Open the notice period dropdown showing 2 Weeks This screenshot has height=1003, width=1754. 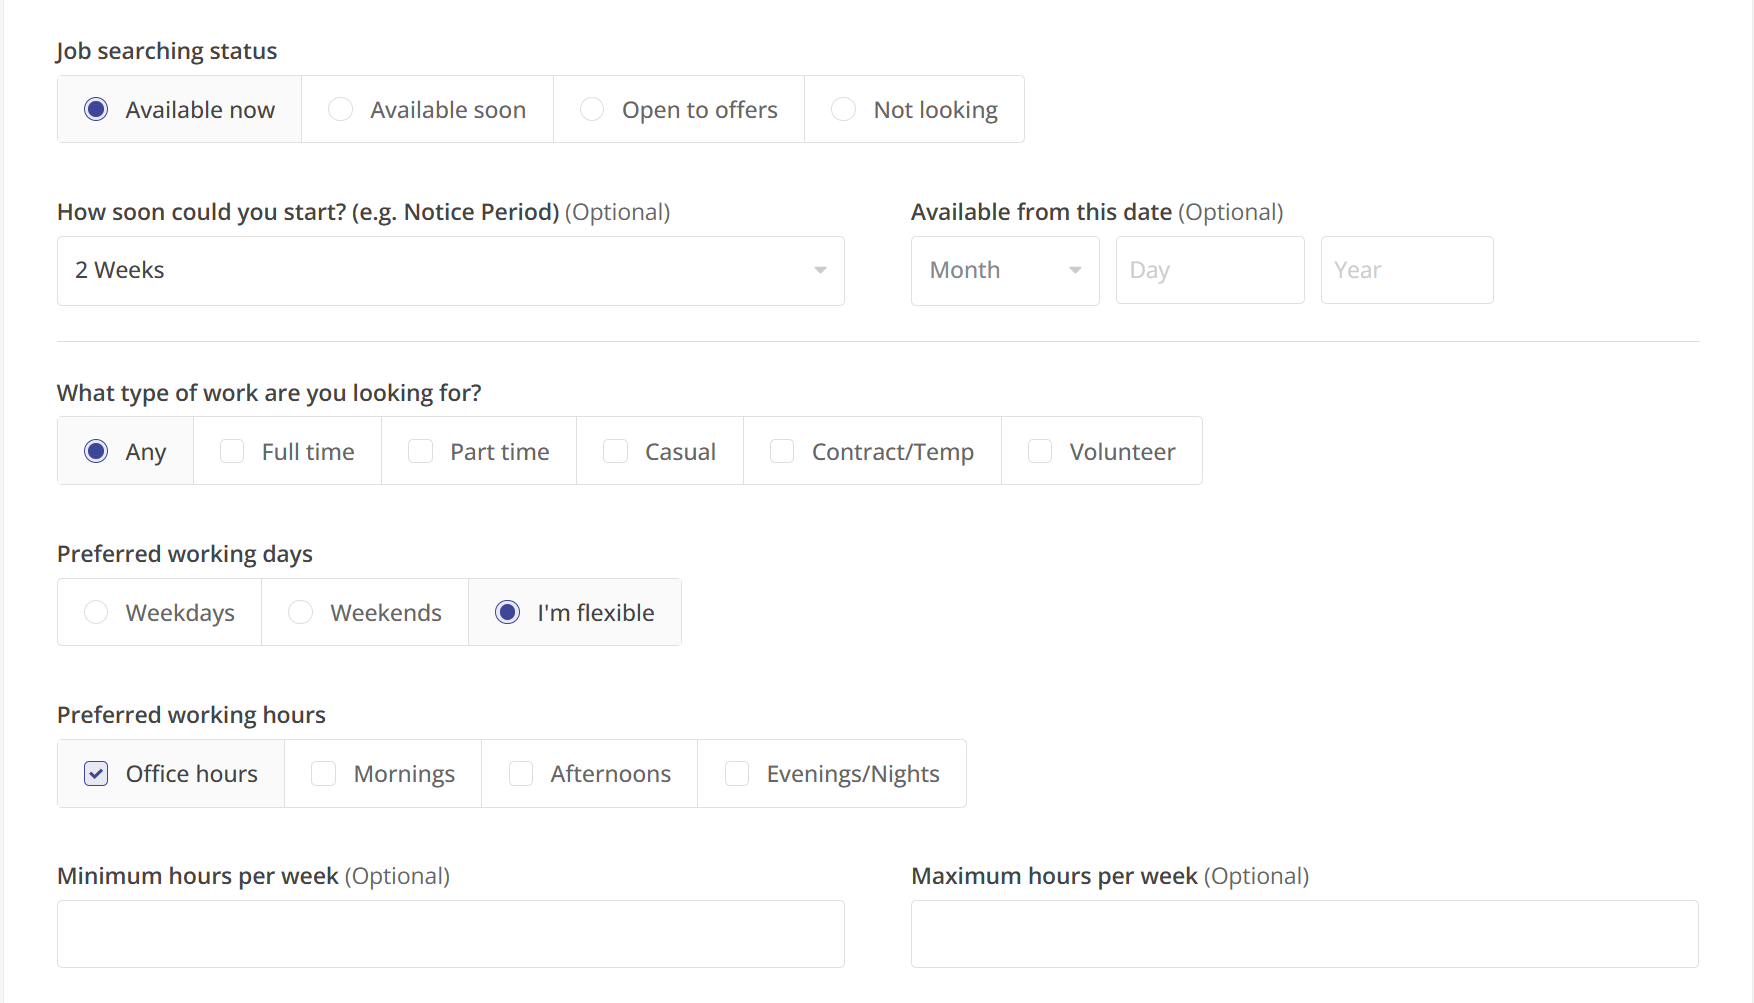click(450, 271)
